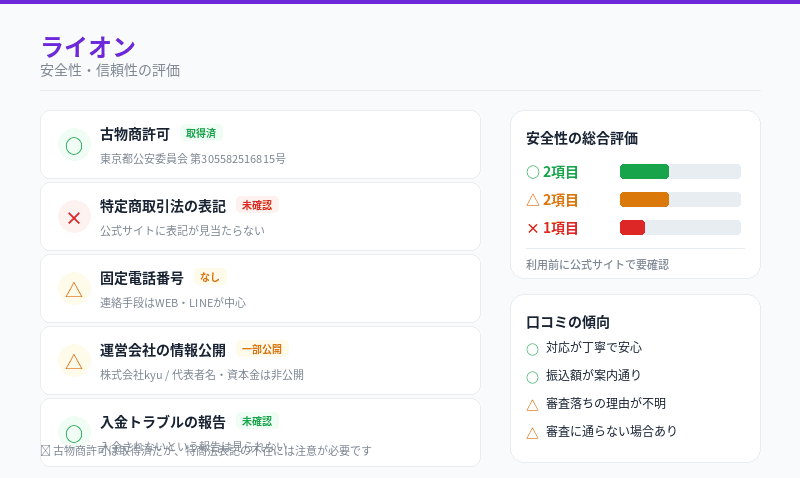Click the なし badge on 固定電話番号
800x478 pixels.
(210, 277)
